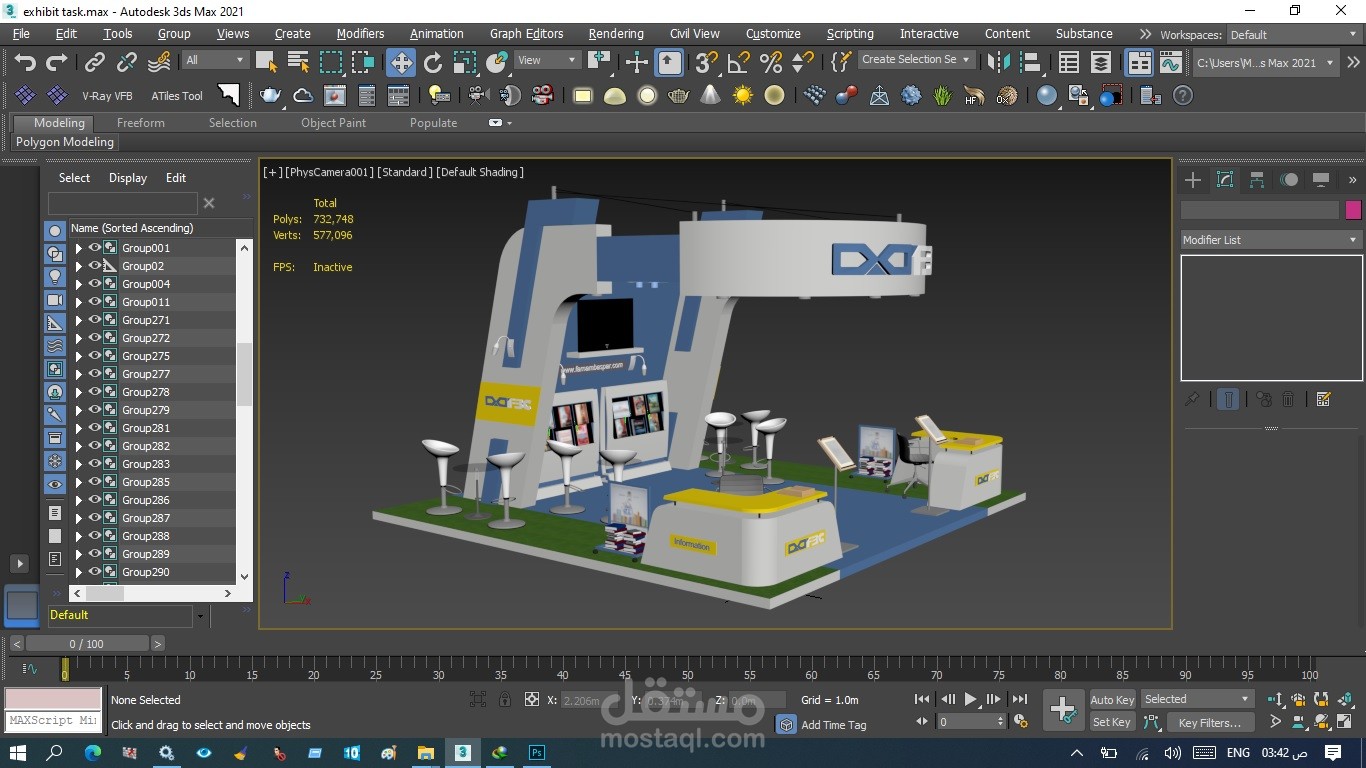
Task: Open the Display command panel tab
Action: [x=1321, y=180]
